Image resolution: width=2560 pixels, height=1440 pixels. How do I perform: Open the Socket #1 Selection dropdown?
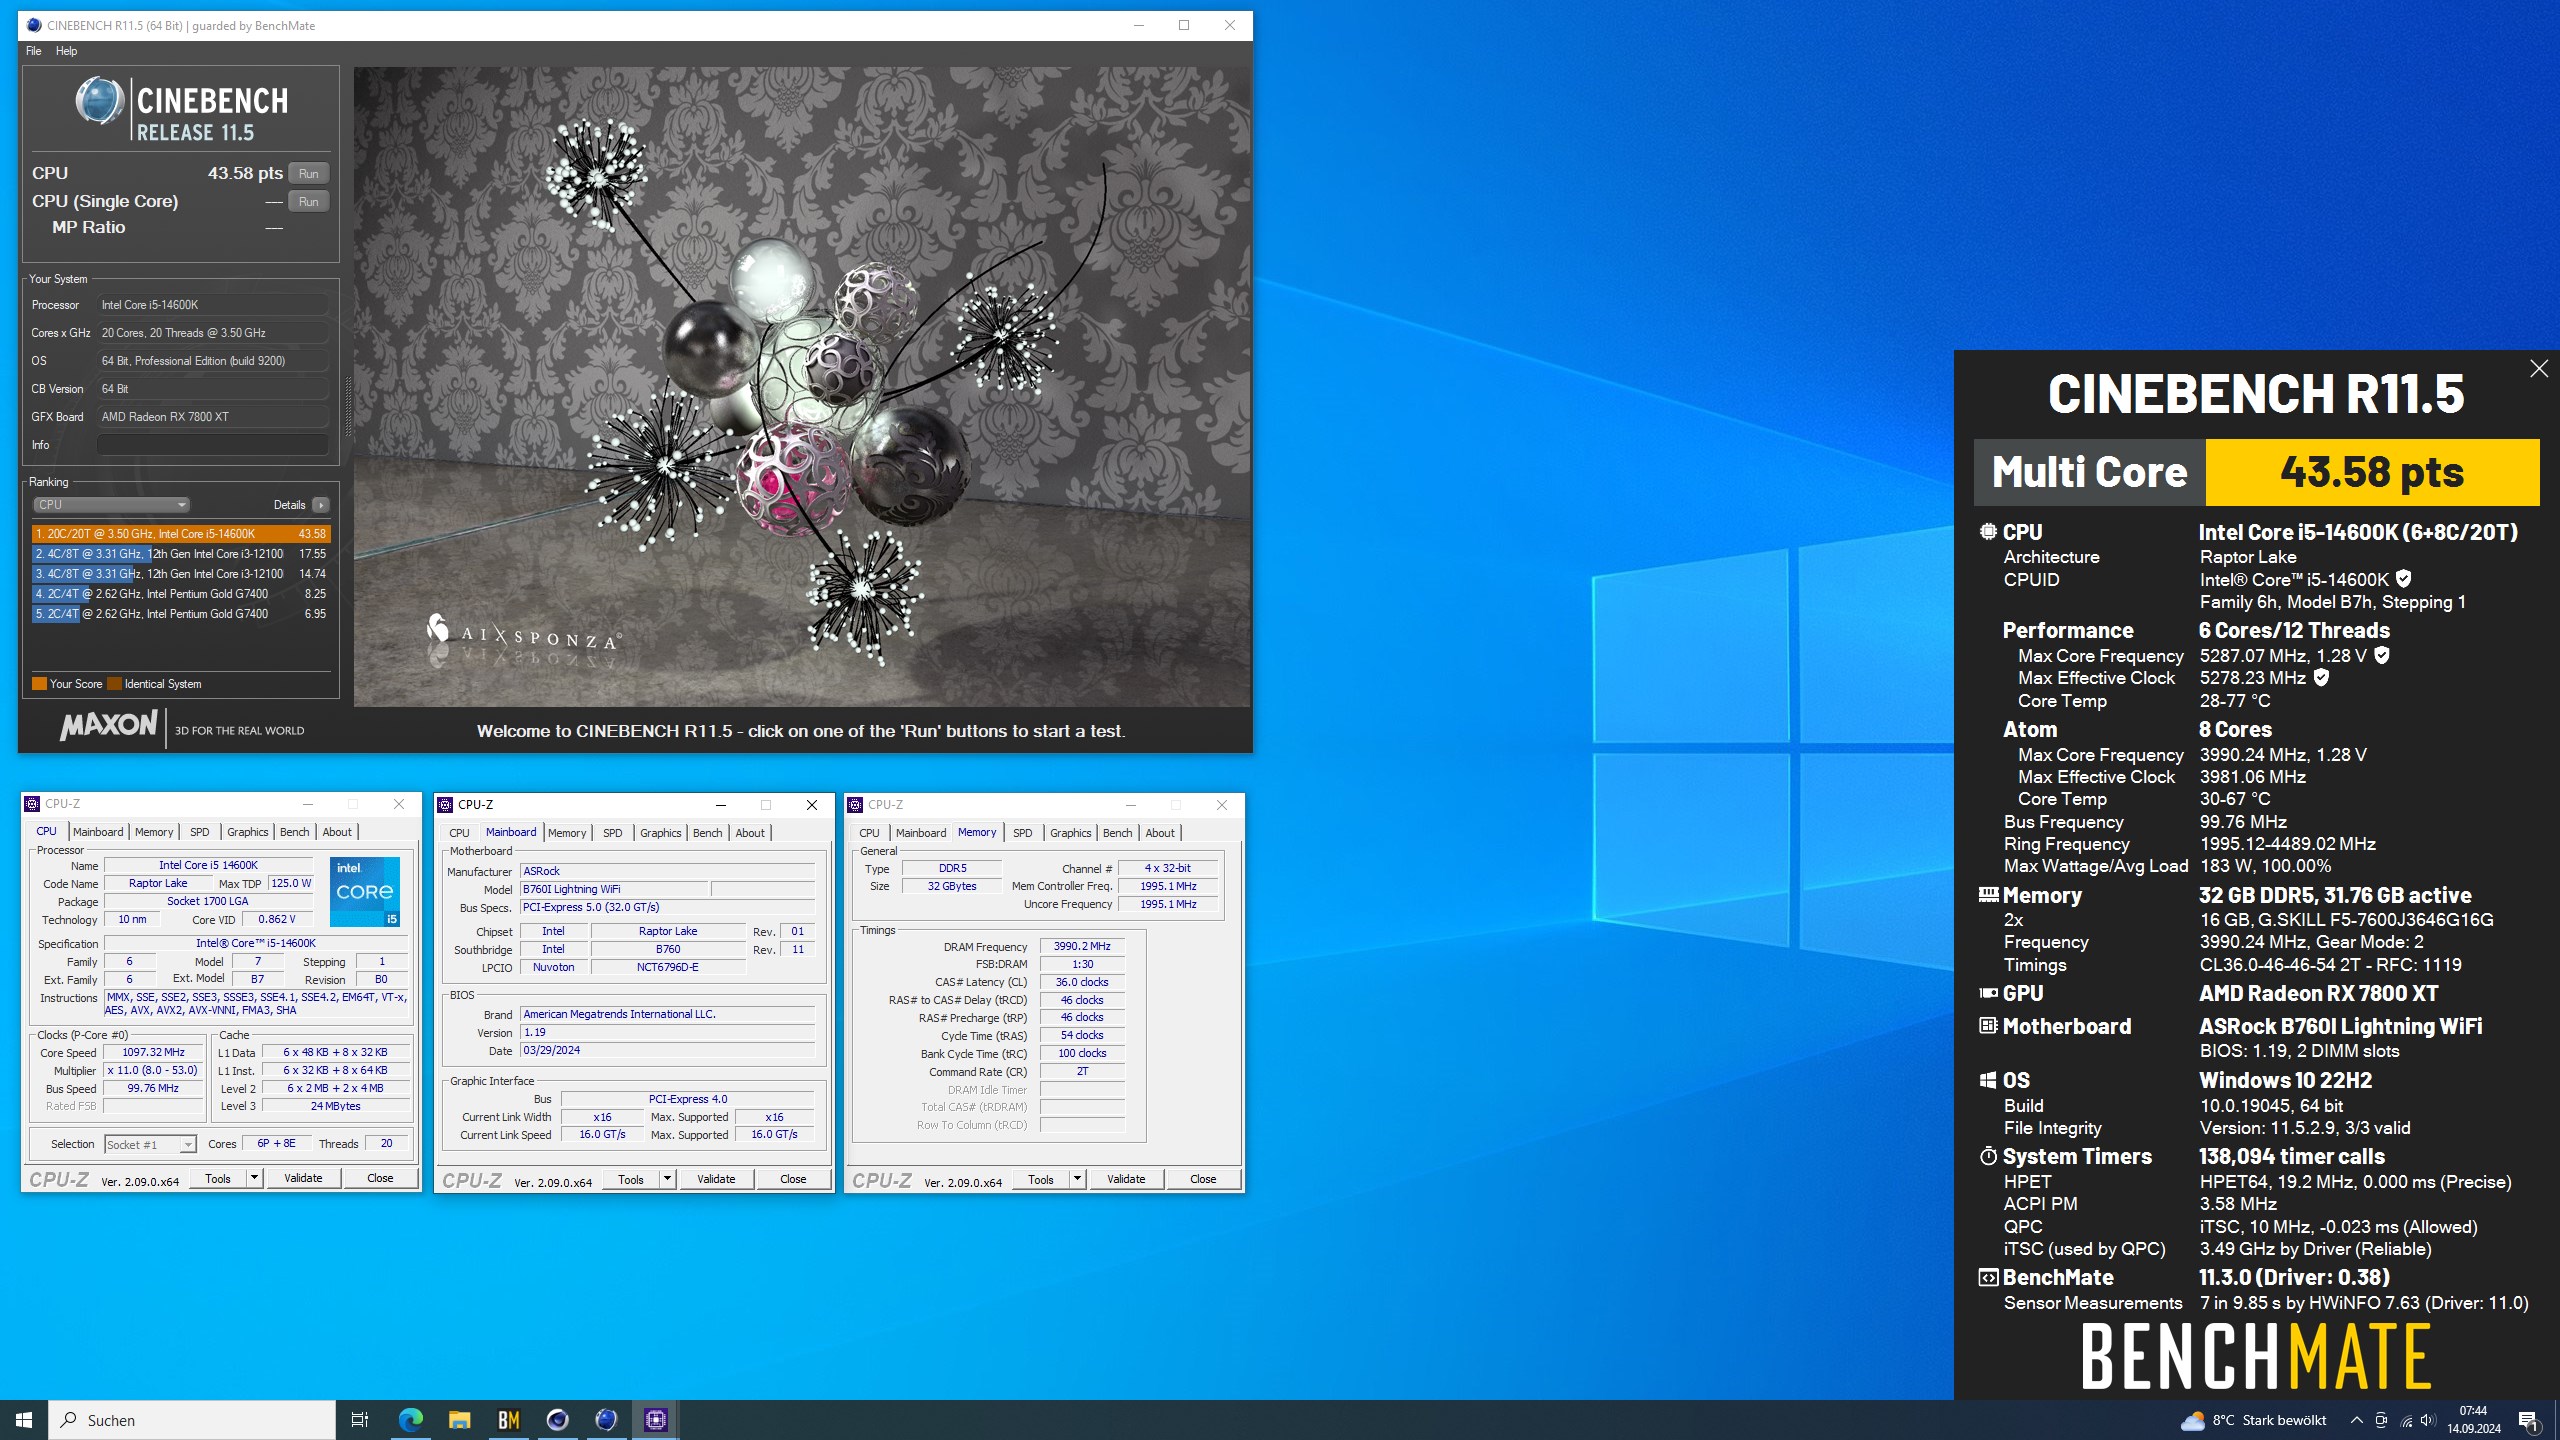[x=150, y=1144]
